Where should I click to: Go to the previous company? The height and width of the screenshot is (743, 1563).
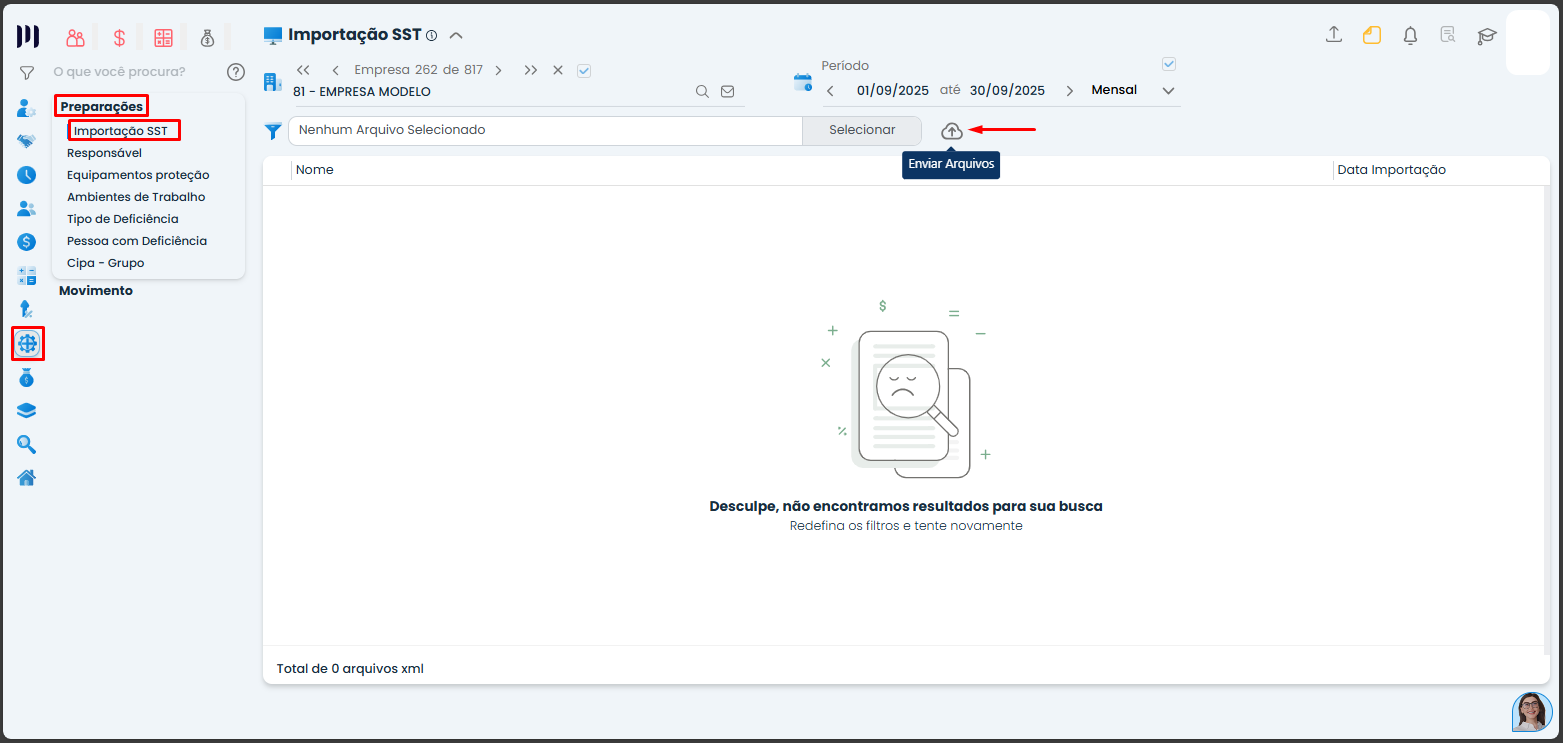pos(335,70)
